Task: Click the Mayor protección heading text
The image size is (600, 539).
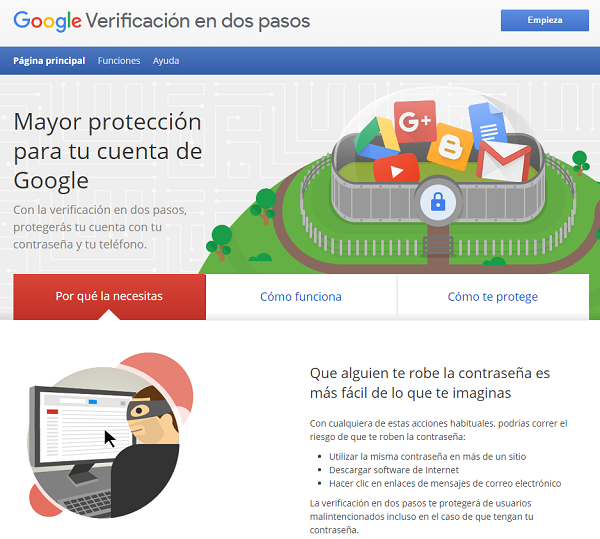Action: [x=108, y=151]
